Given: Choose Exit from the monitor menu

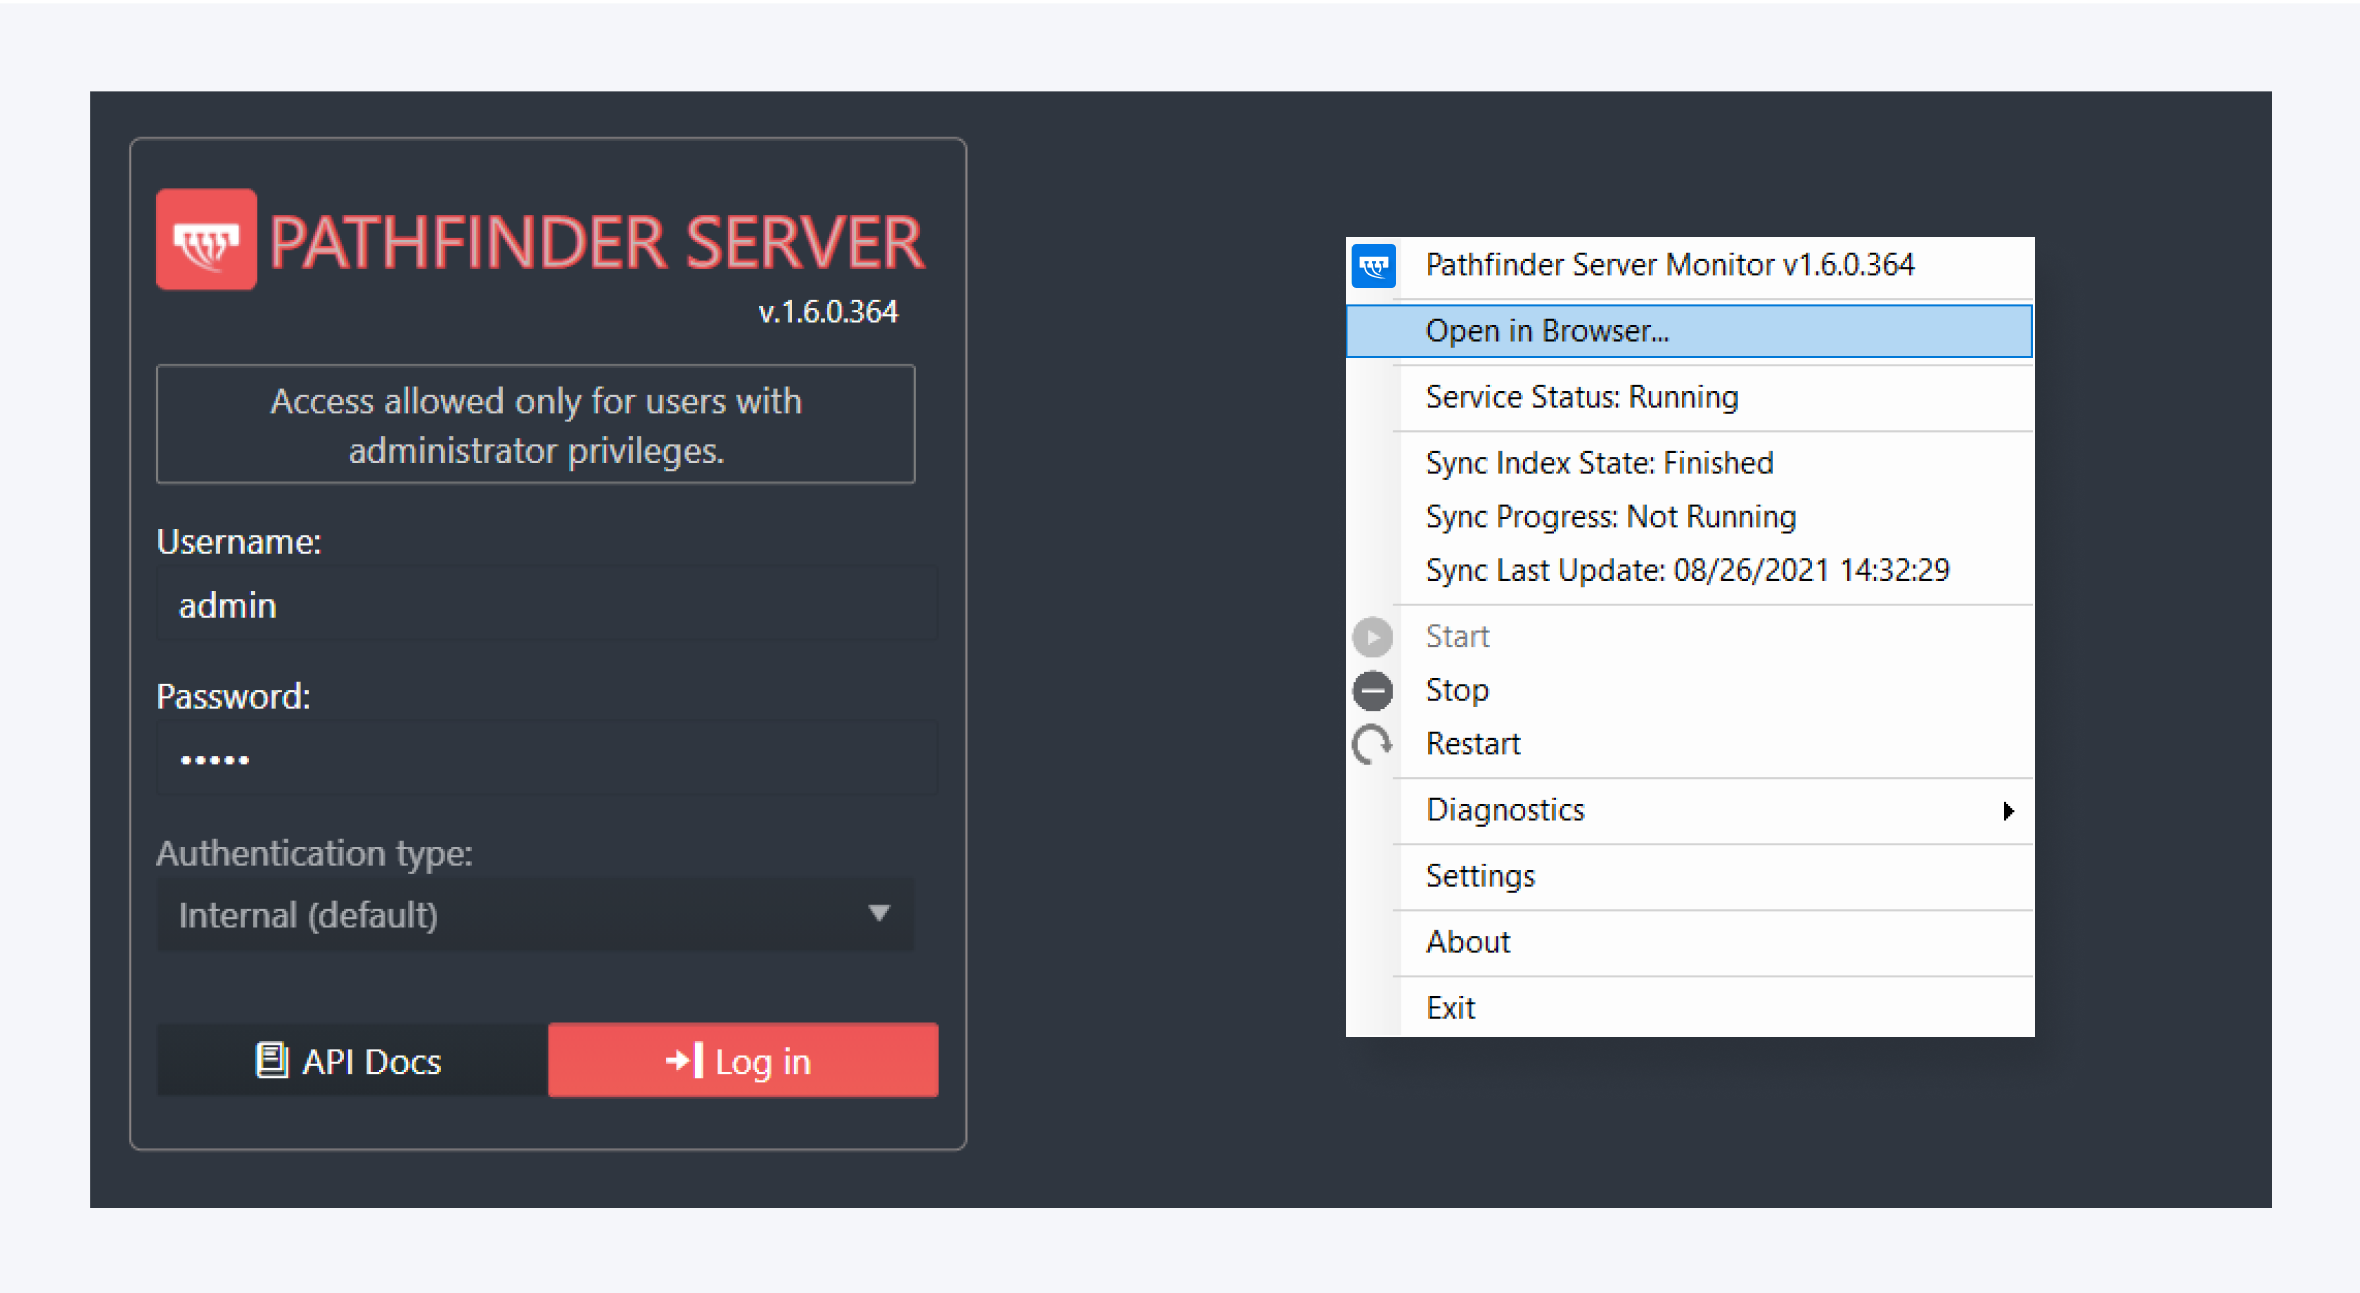Looking at the screenshot, I should (x=1450, y=1008).
